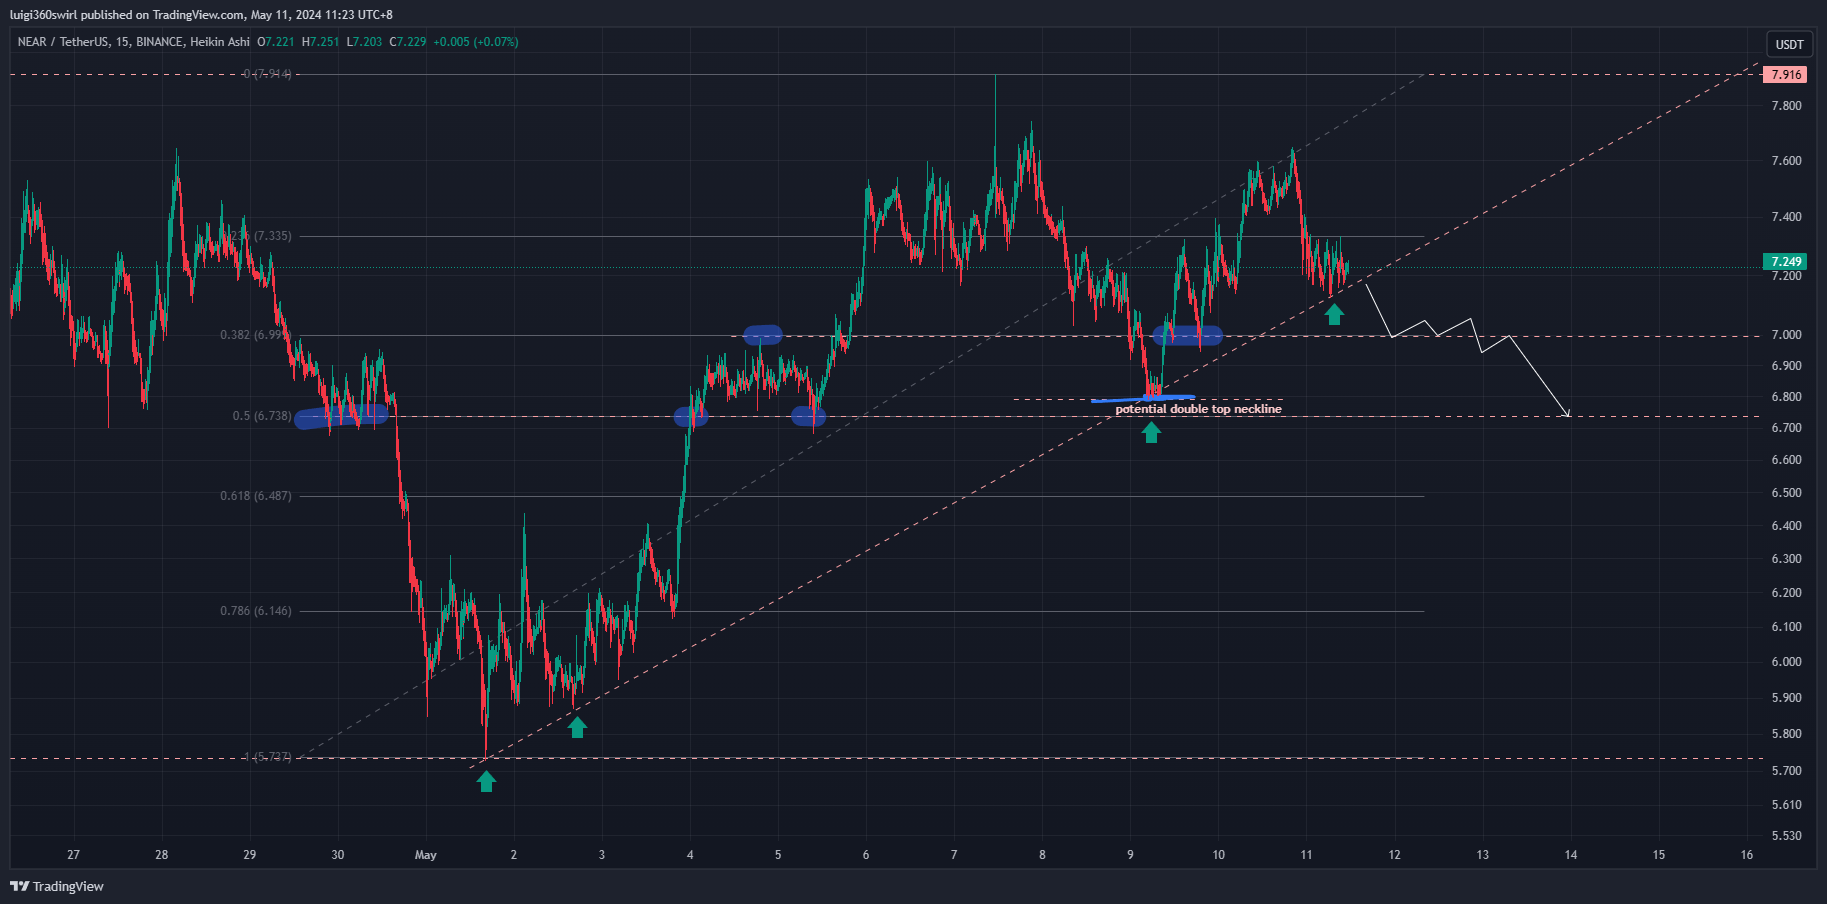
Task: Select the wide blue highlight zone below the 7.249 candles
Action: (1187, 336)
